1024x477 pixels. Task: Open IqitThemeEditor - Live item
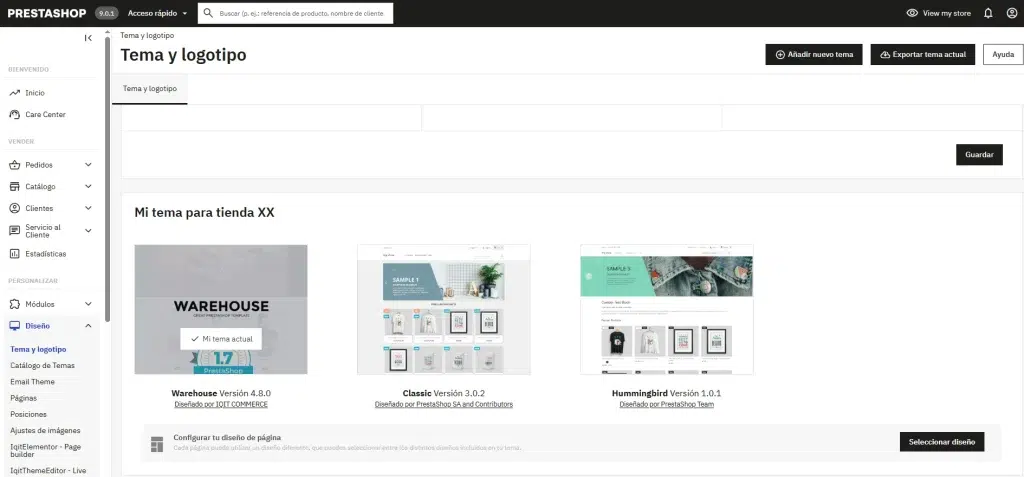48,470
